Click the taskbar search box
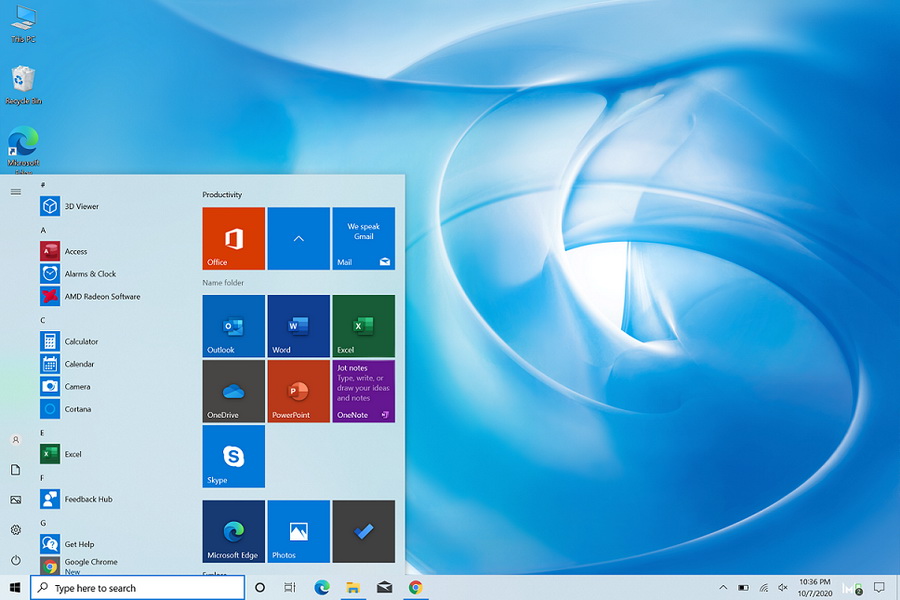The width and height of the screenshot is (900, 600). click(140, 588)
